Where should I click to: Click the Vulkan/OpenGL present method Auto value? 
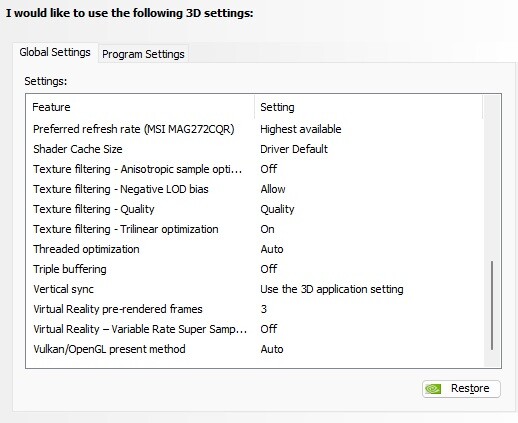[x=272, y=349]
